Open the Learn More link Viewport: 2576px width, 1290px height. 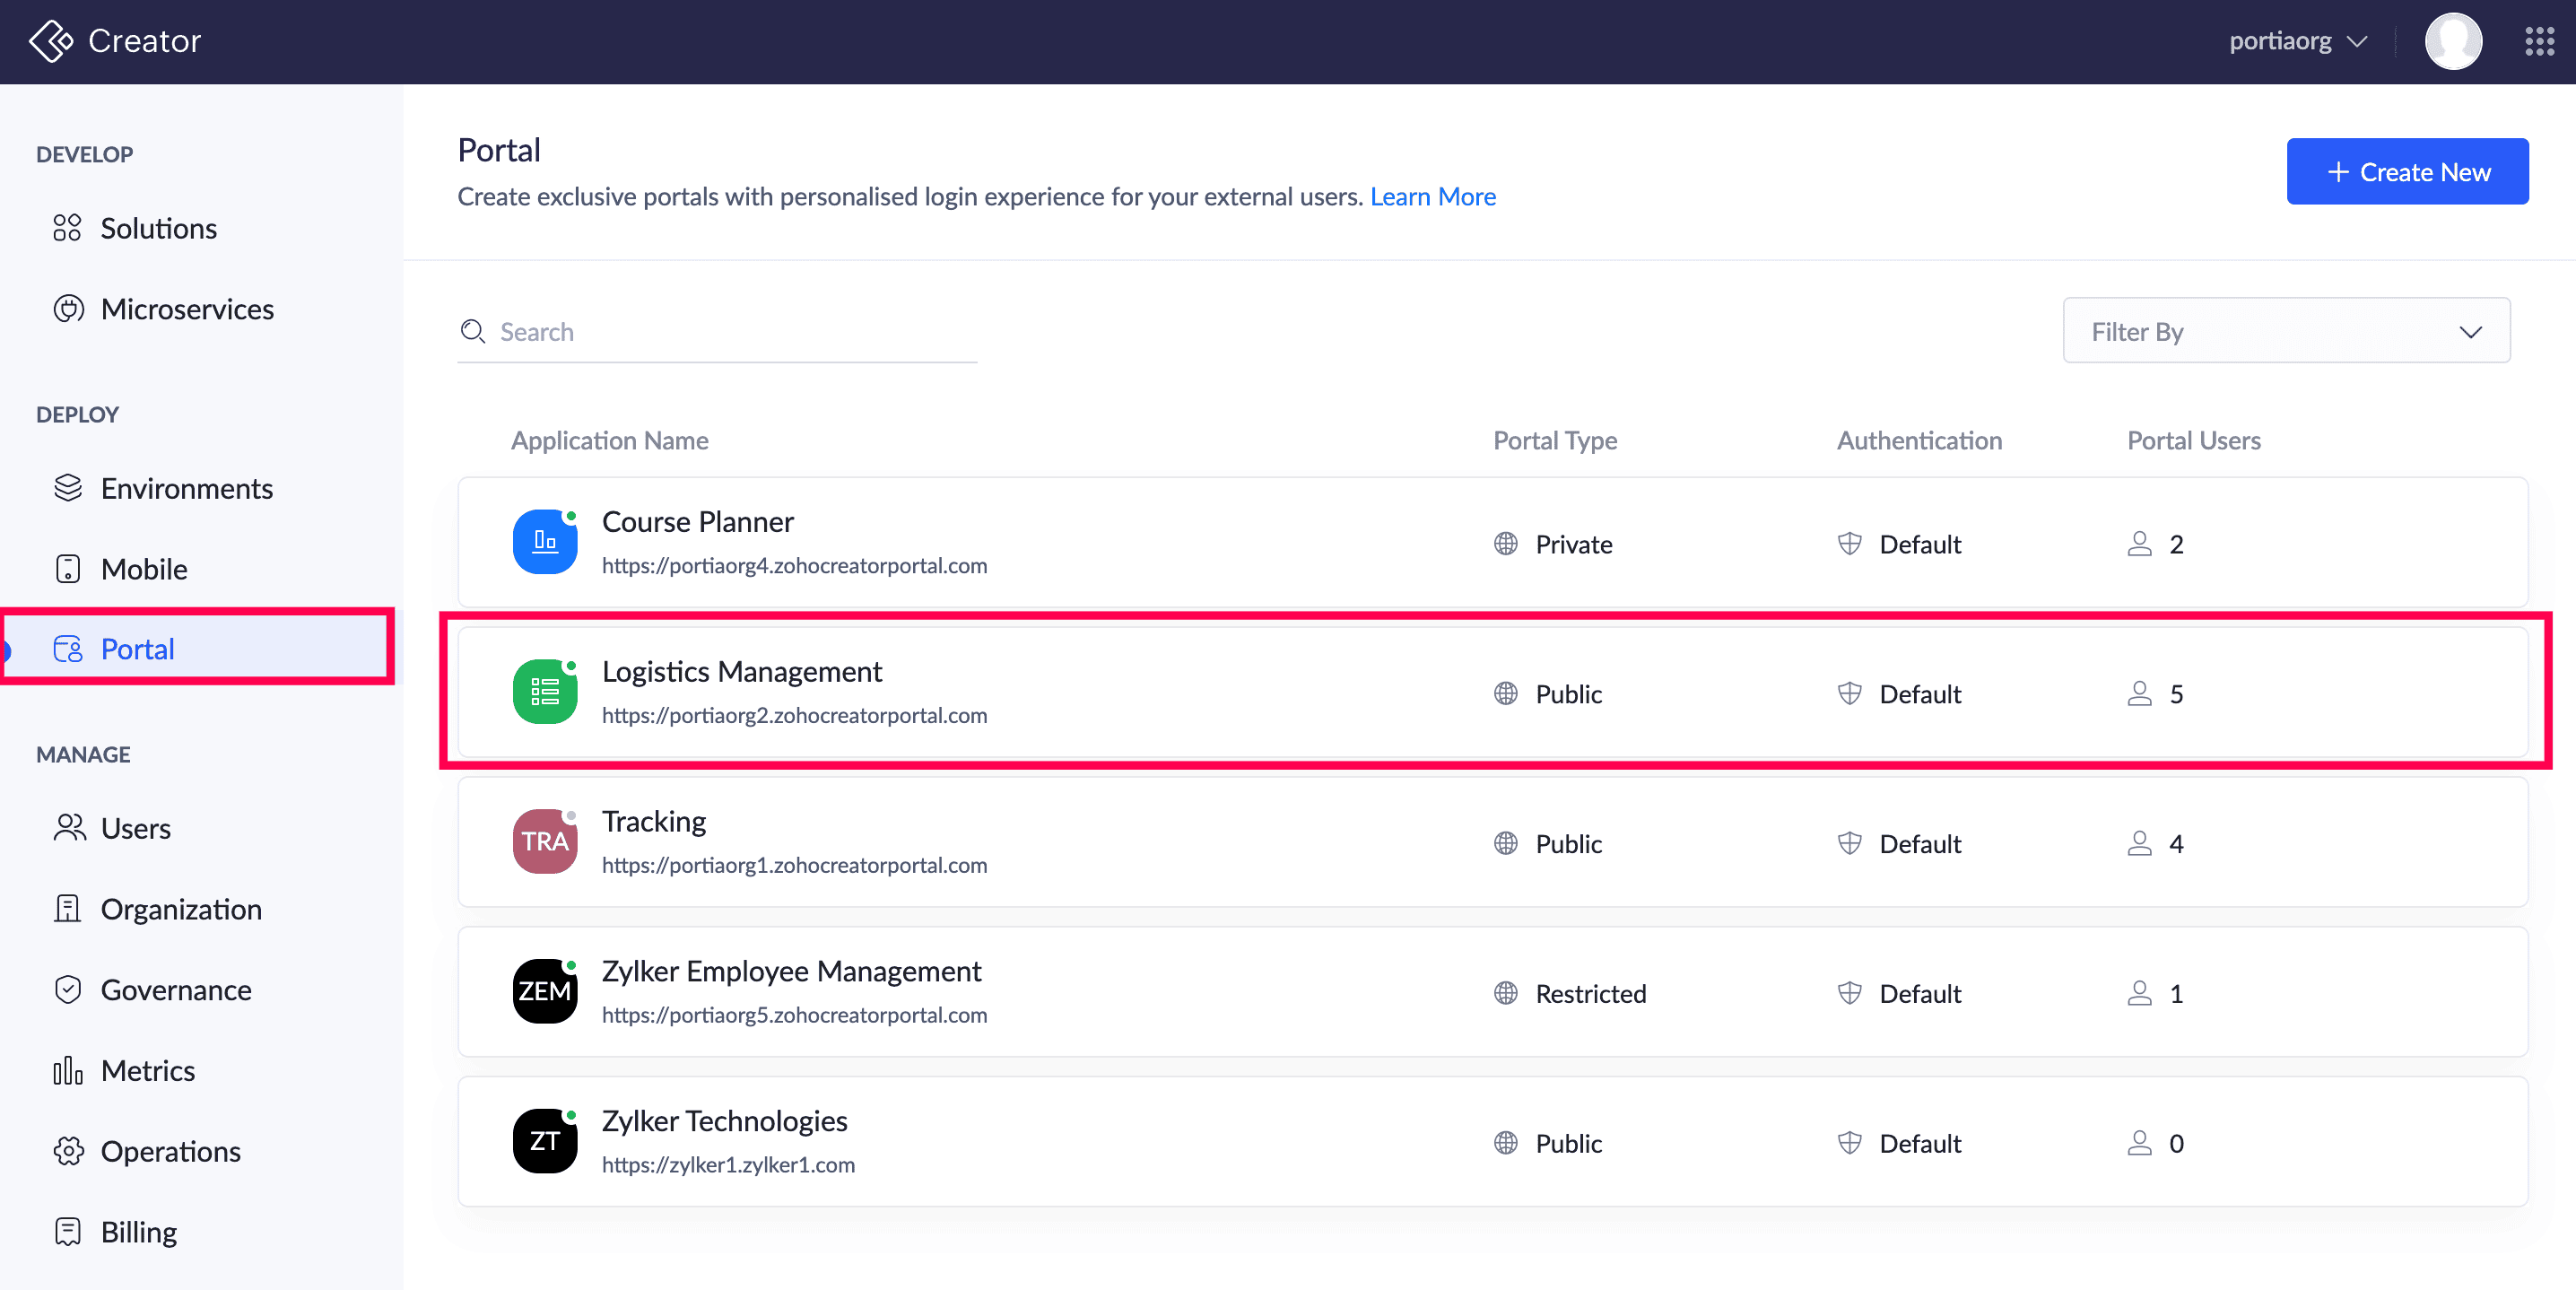point(1432,197)
